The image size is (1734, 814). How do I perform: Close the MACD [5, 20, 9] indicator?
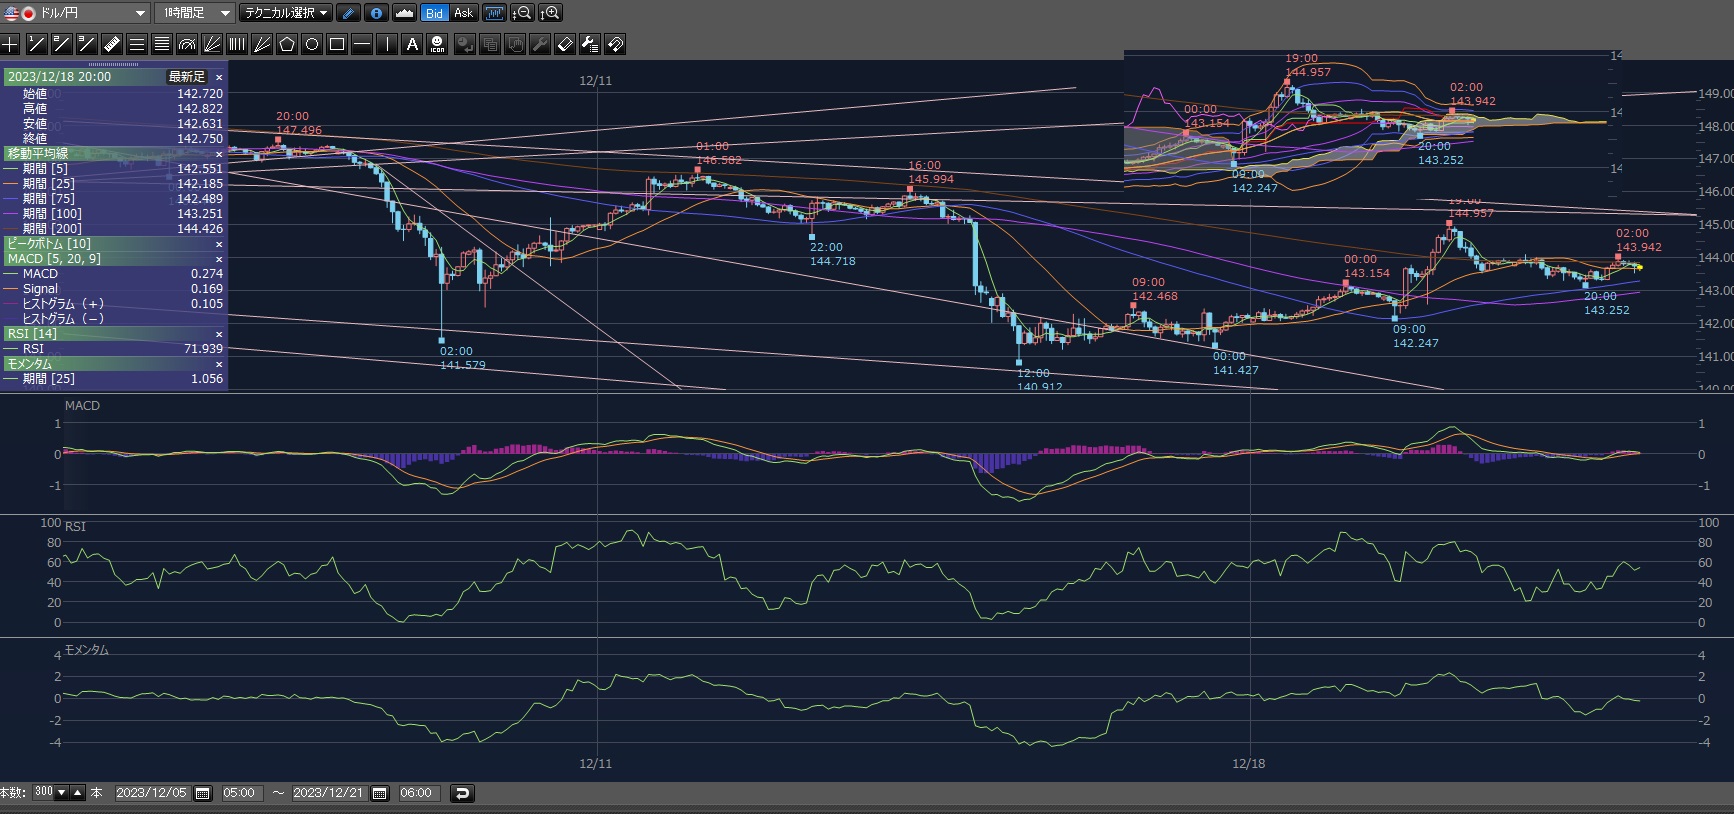[x=219, y=259]
